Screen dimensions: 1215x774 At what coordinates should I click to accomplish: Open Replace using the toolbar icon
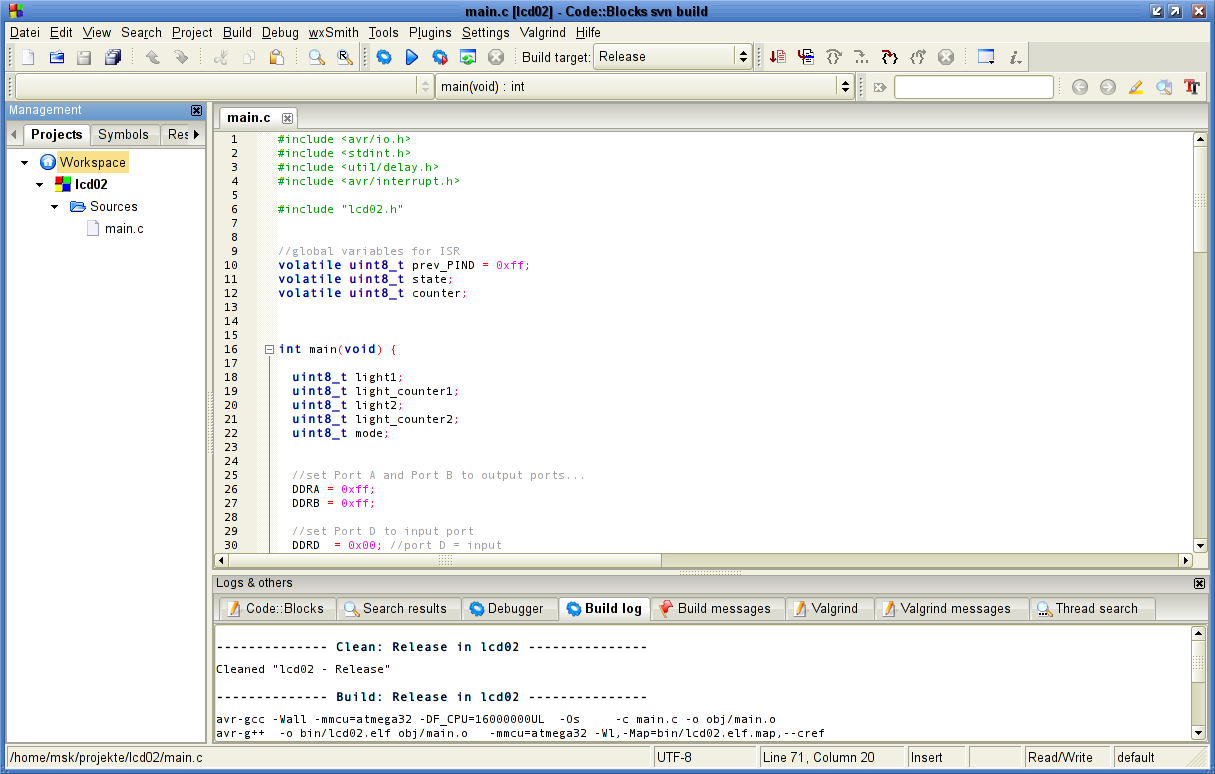pyautogui.click(x=344, y=57)
